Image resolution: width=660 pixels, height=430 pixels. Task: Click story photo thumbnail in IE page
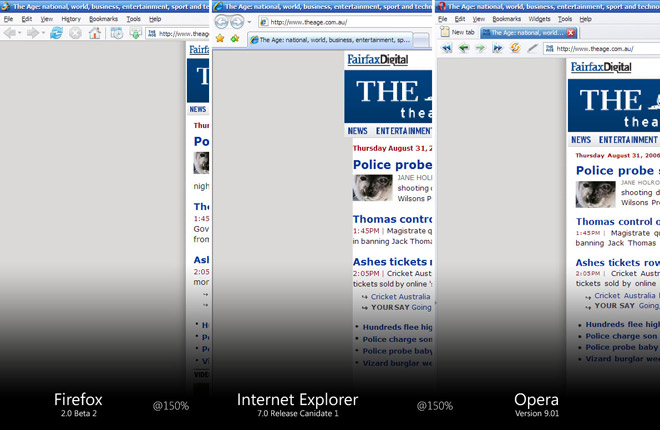coord(373,188)
